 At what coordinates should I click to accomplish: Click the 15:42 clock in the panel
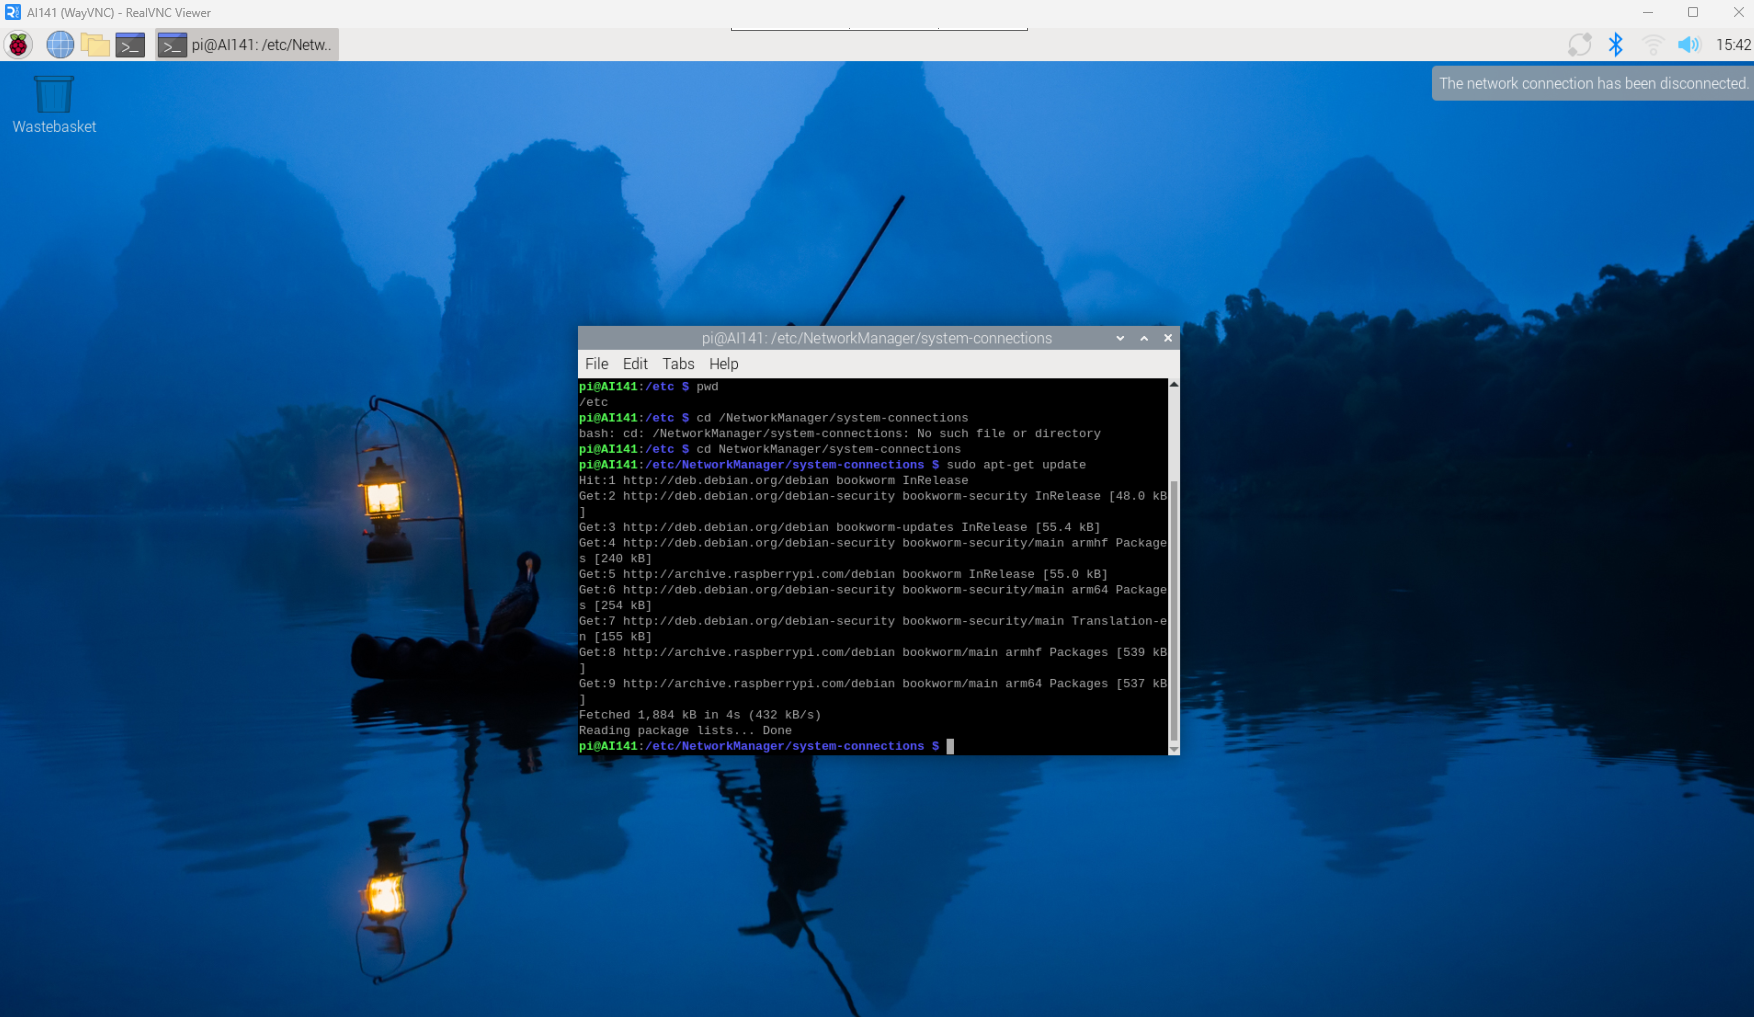(x=1733, y=45)
